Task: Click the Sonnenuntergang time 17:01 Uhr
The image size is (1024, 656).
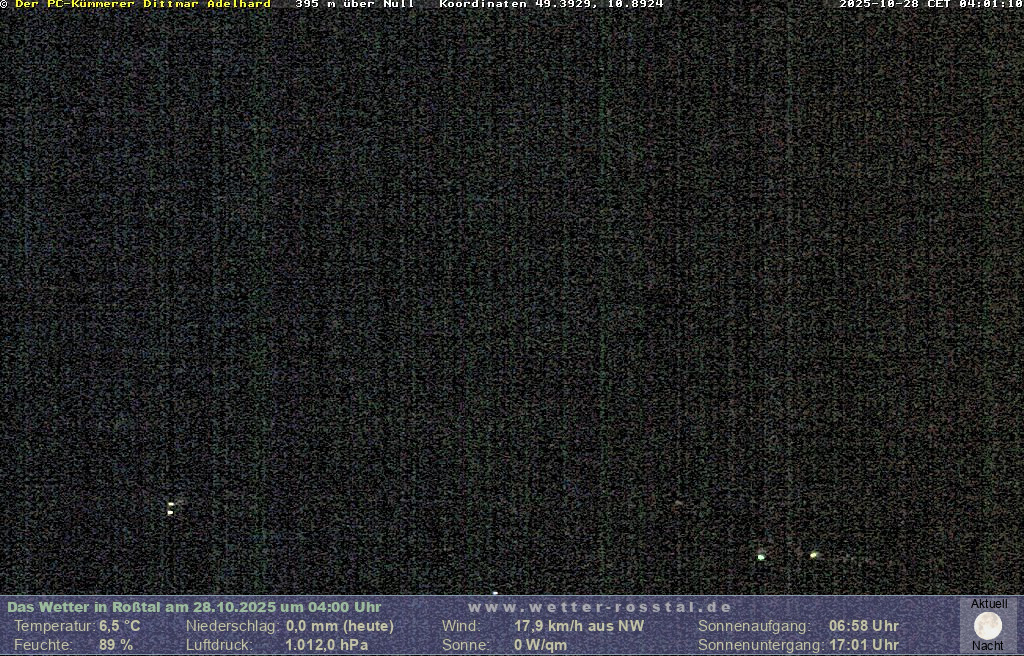Action: pos(863,645)
